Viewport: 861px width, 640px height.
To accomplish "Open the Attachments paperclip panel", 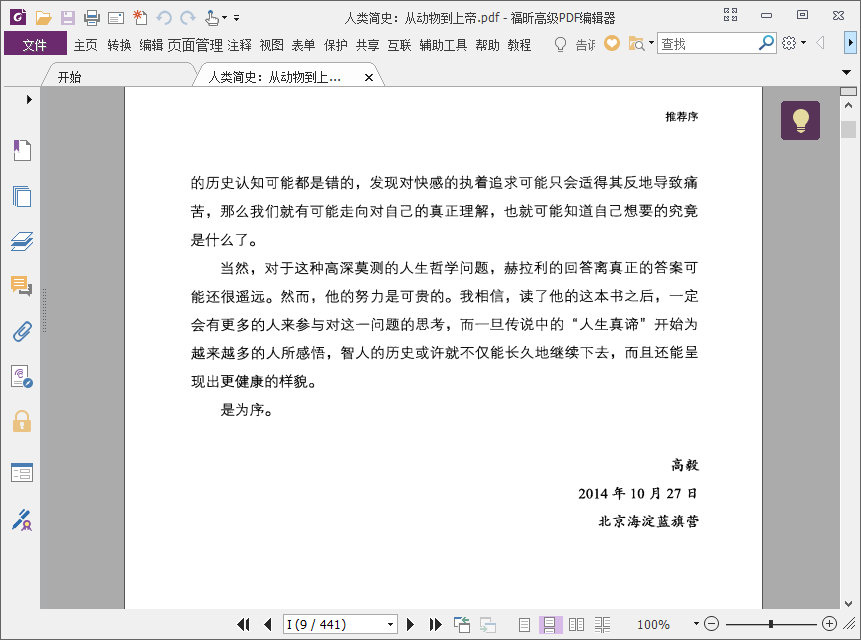I will pos(22,332).
